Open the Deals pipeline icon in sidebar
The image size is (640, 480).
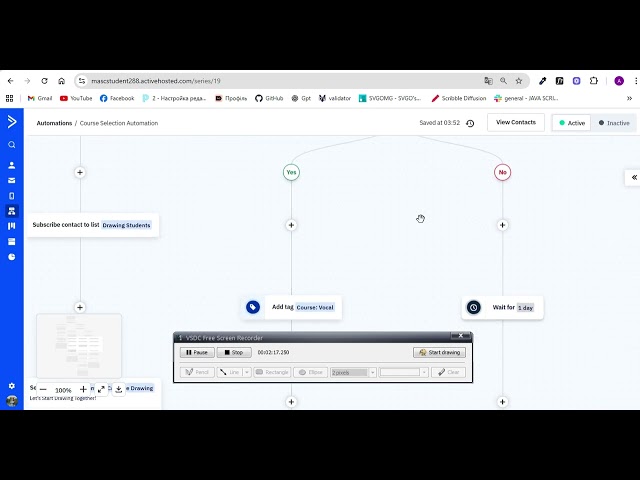point(12,226)
